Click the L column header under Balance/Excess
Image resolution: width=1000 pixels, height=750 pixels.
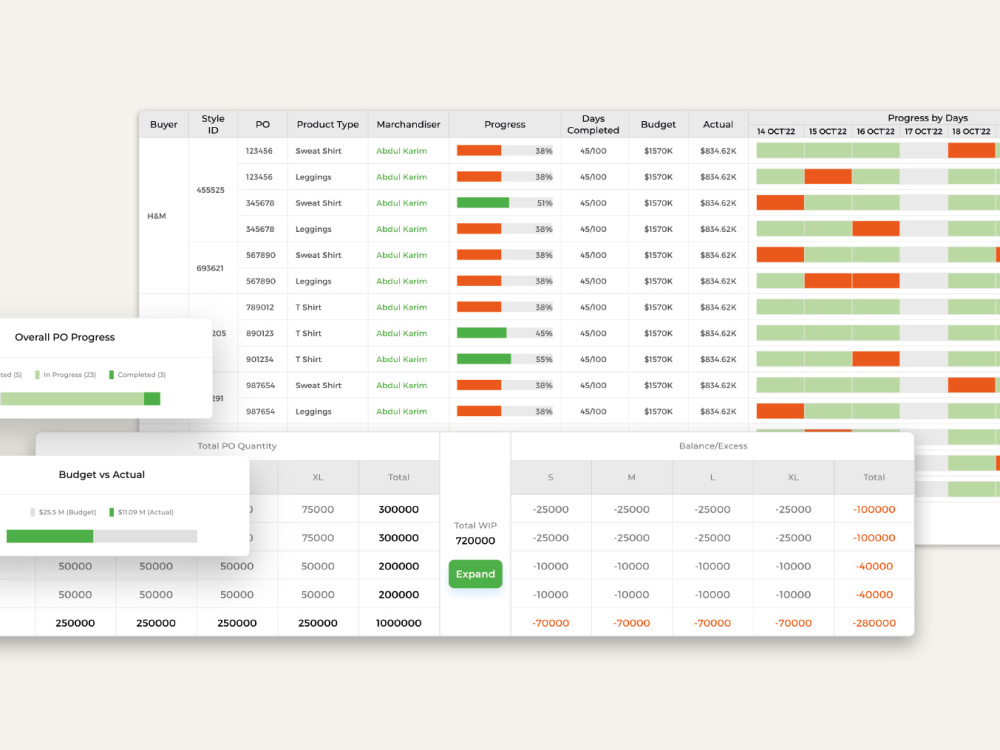click(712, 477)
